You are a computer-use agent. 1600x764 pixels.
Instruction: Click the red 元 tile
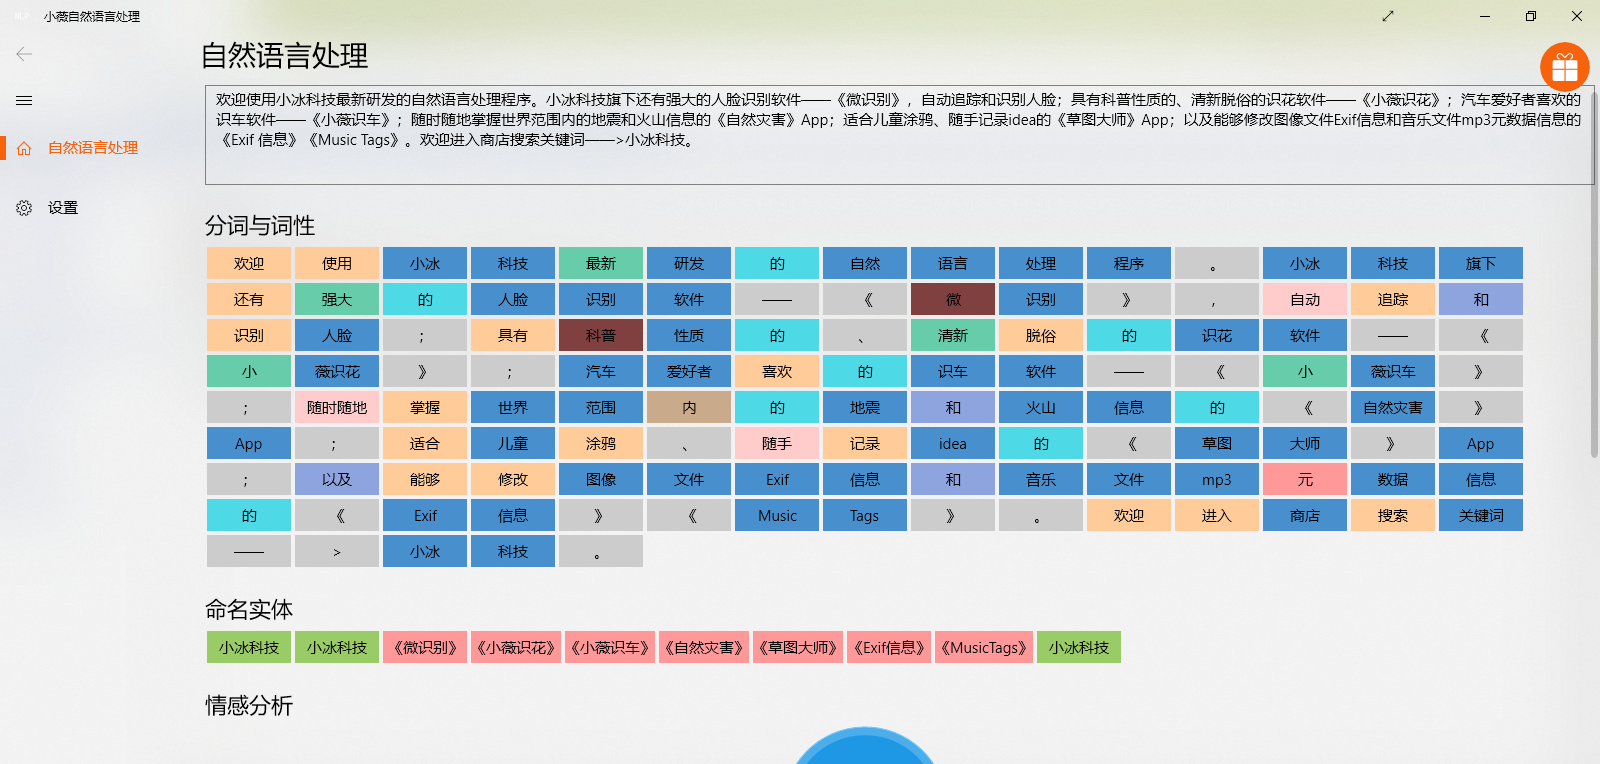(x=1305, y=479)
